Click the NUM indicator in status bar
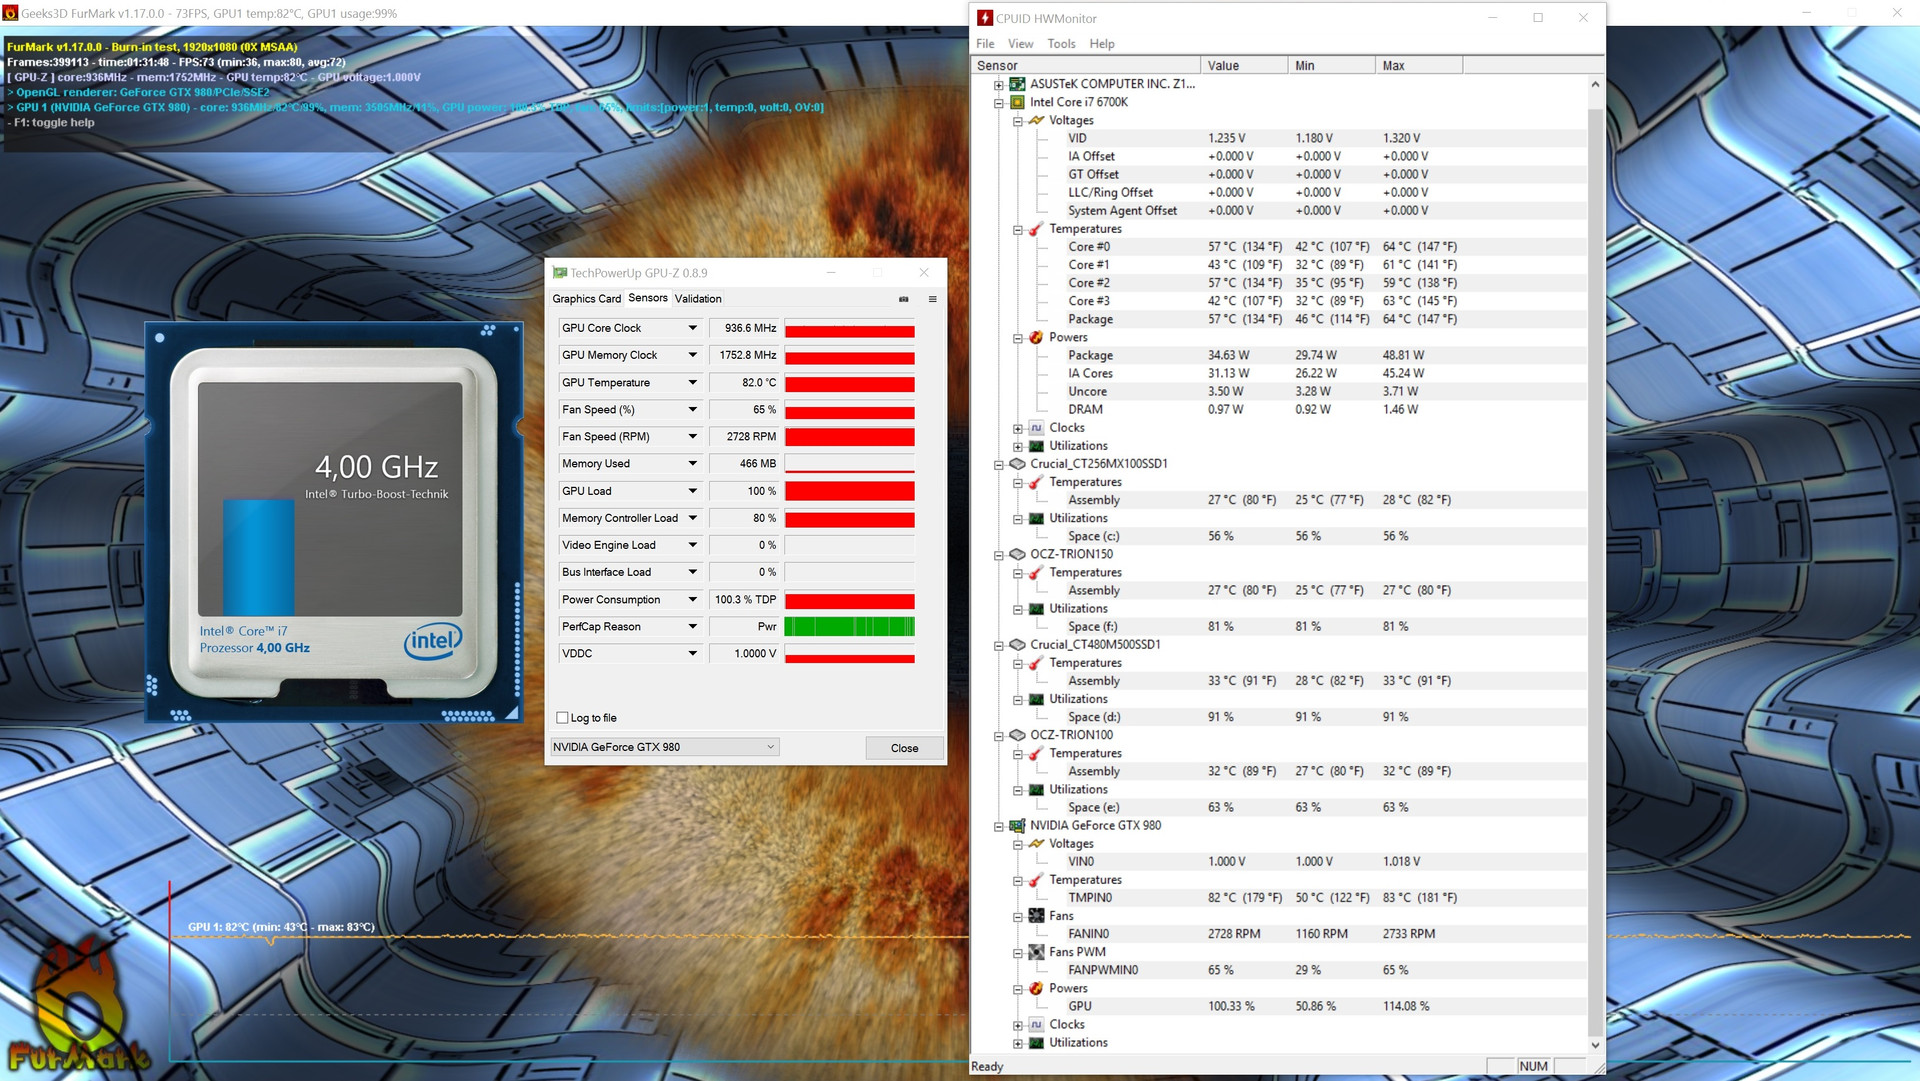The width and height of the screenshot is (1920, 1081). pyautogui.click(x=1533, y=1067)
